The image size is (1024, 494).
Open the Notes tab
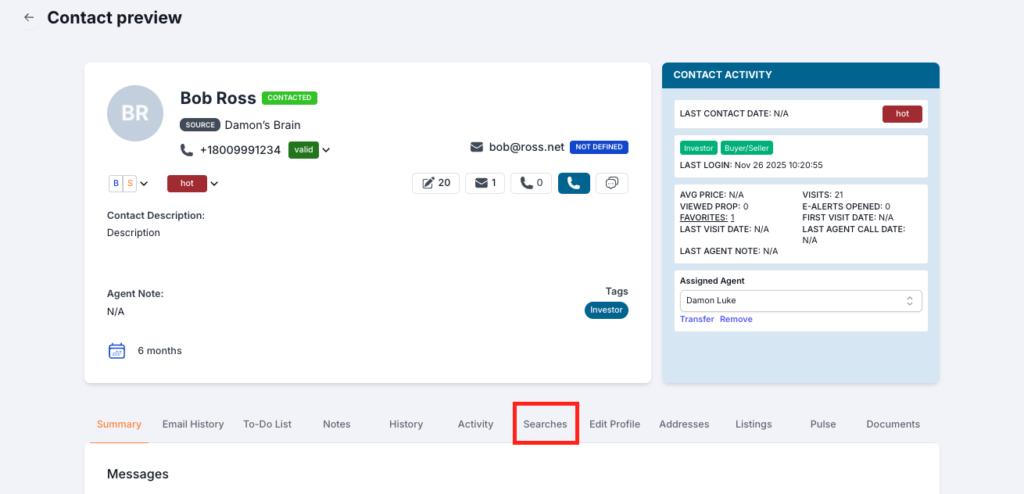click(336, 424)
